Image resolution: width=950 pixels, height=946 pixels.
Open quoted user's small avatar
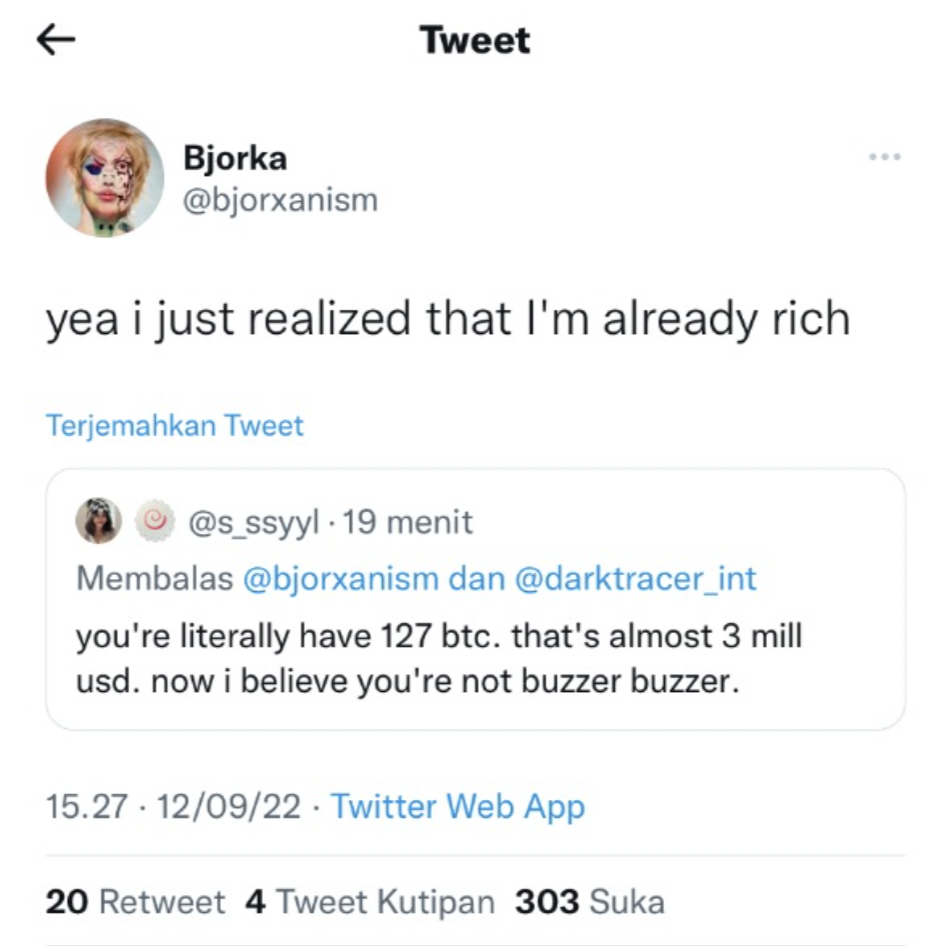click(98, 521)
